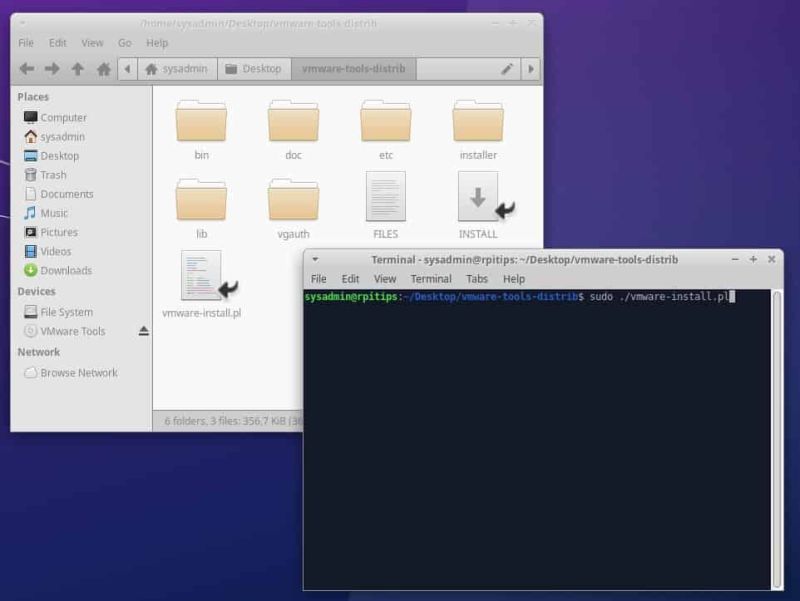Open the Go menu
This screenshot has width=800, height=601.
[x=124, y=43]
